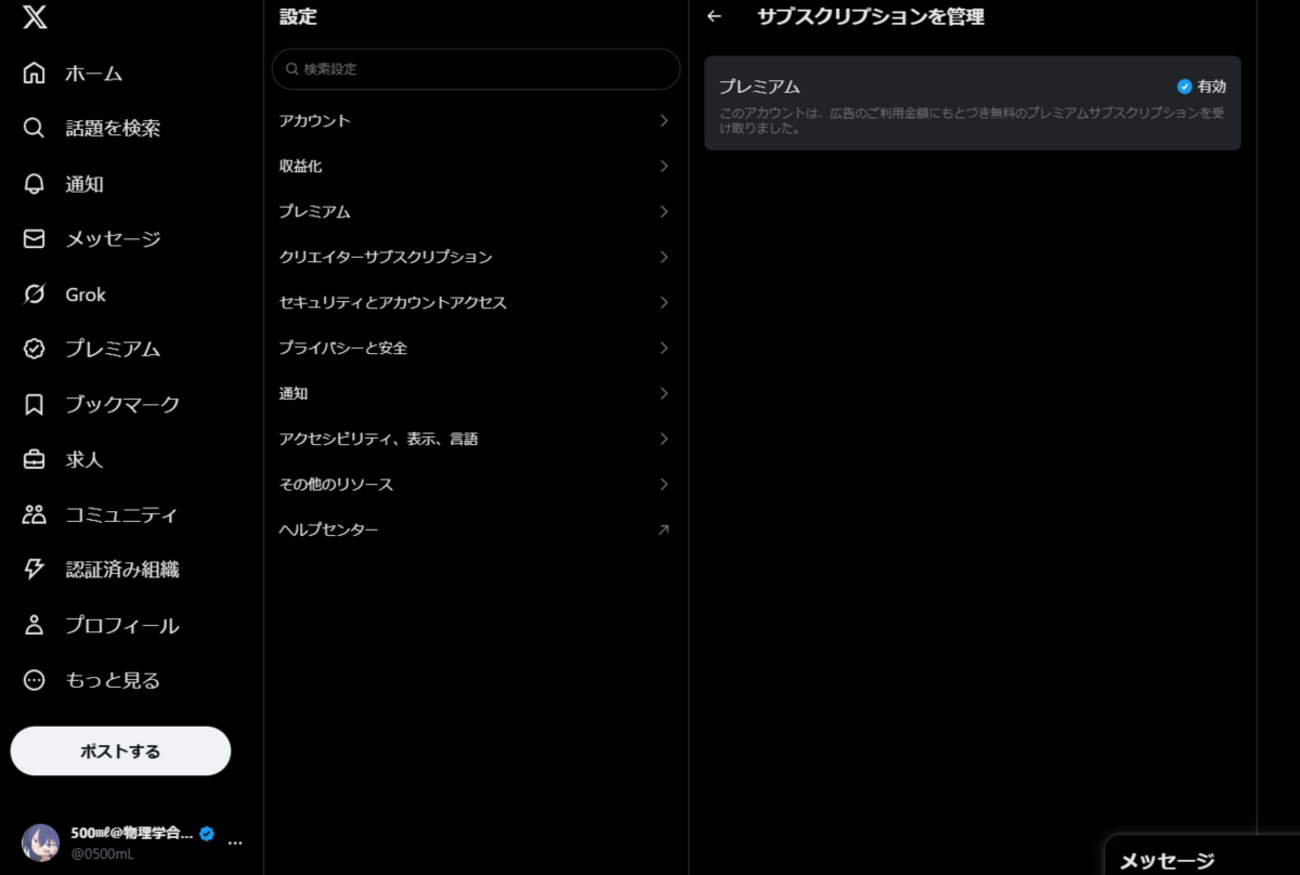Viewport: 1300px width, 875px height.
Task: Expand the アクセシビリティ、表示、言語 chevron
Action: 664,439
